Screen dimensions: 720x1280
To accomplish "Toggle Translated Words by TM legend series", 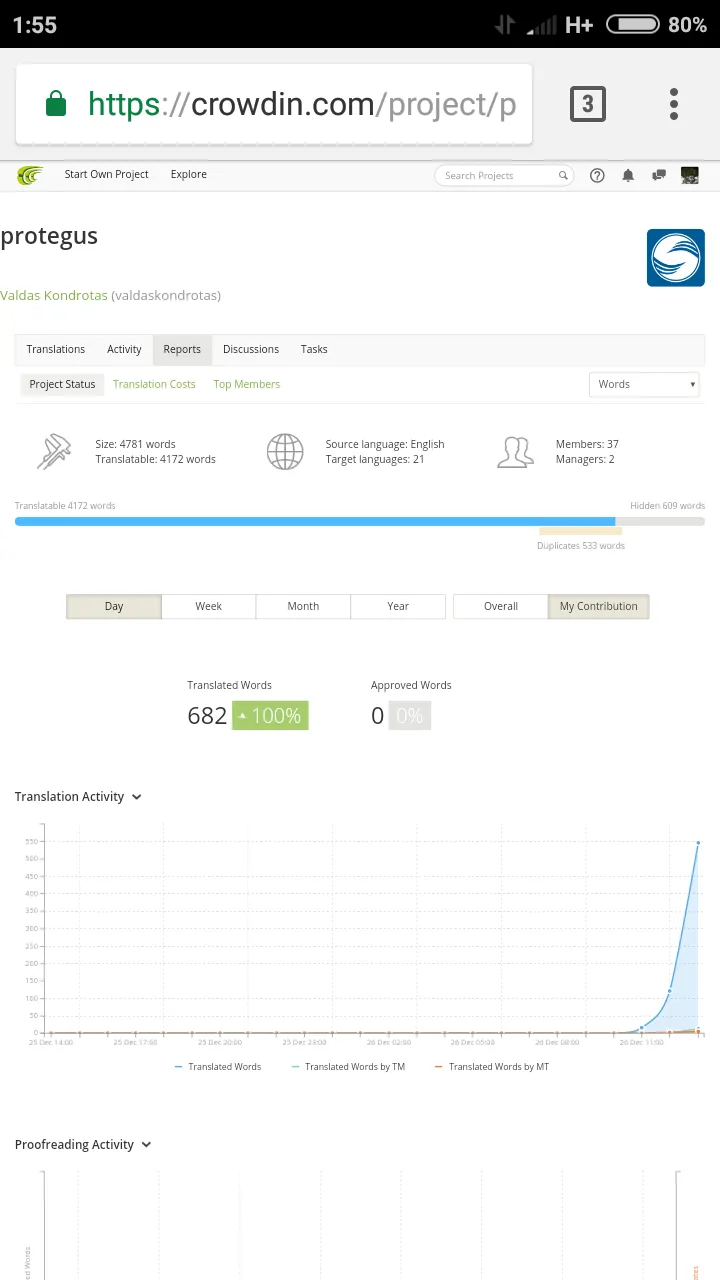I will pos(348,1067).
